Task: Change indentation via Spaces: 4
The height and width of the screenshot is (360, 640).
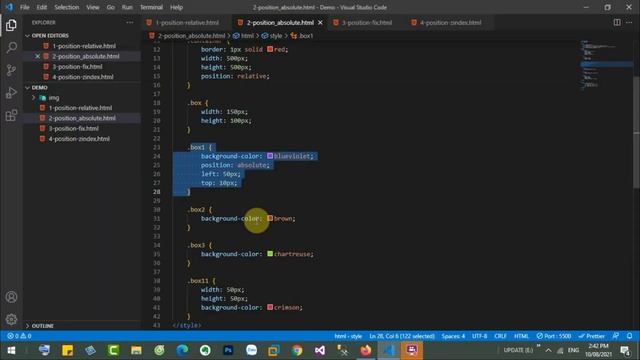Action: coord(453,336)
